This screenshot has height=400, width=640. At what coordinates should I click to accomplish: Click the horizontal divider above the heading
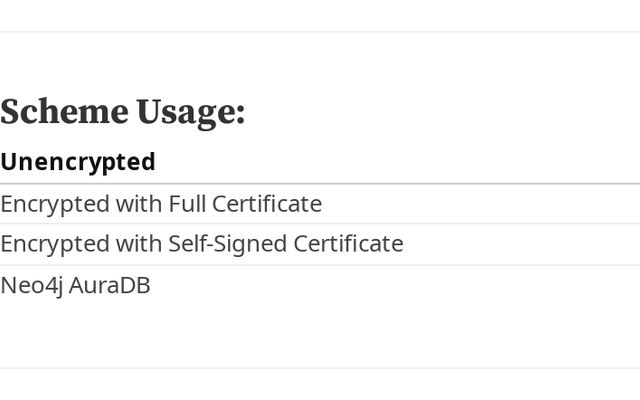320,32
